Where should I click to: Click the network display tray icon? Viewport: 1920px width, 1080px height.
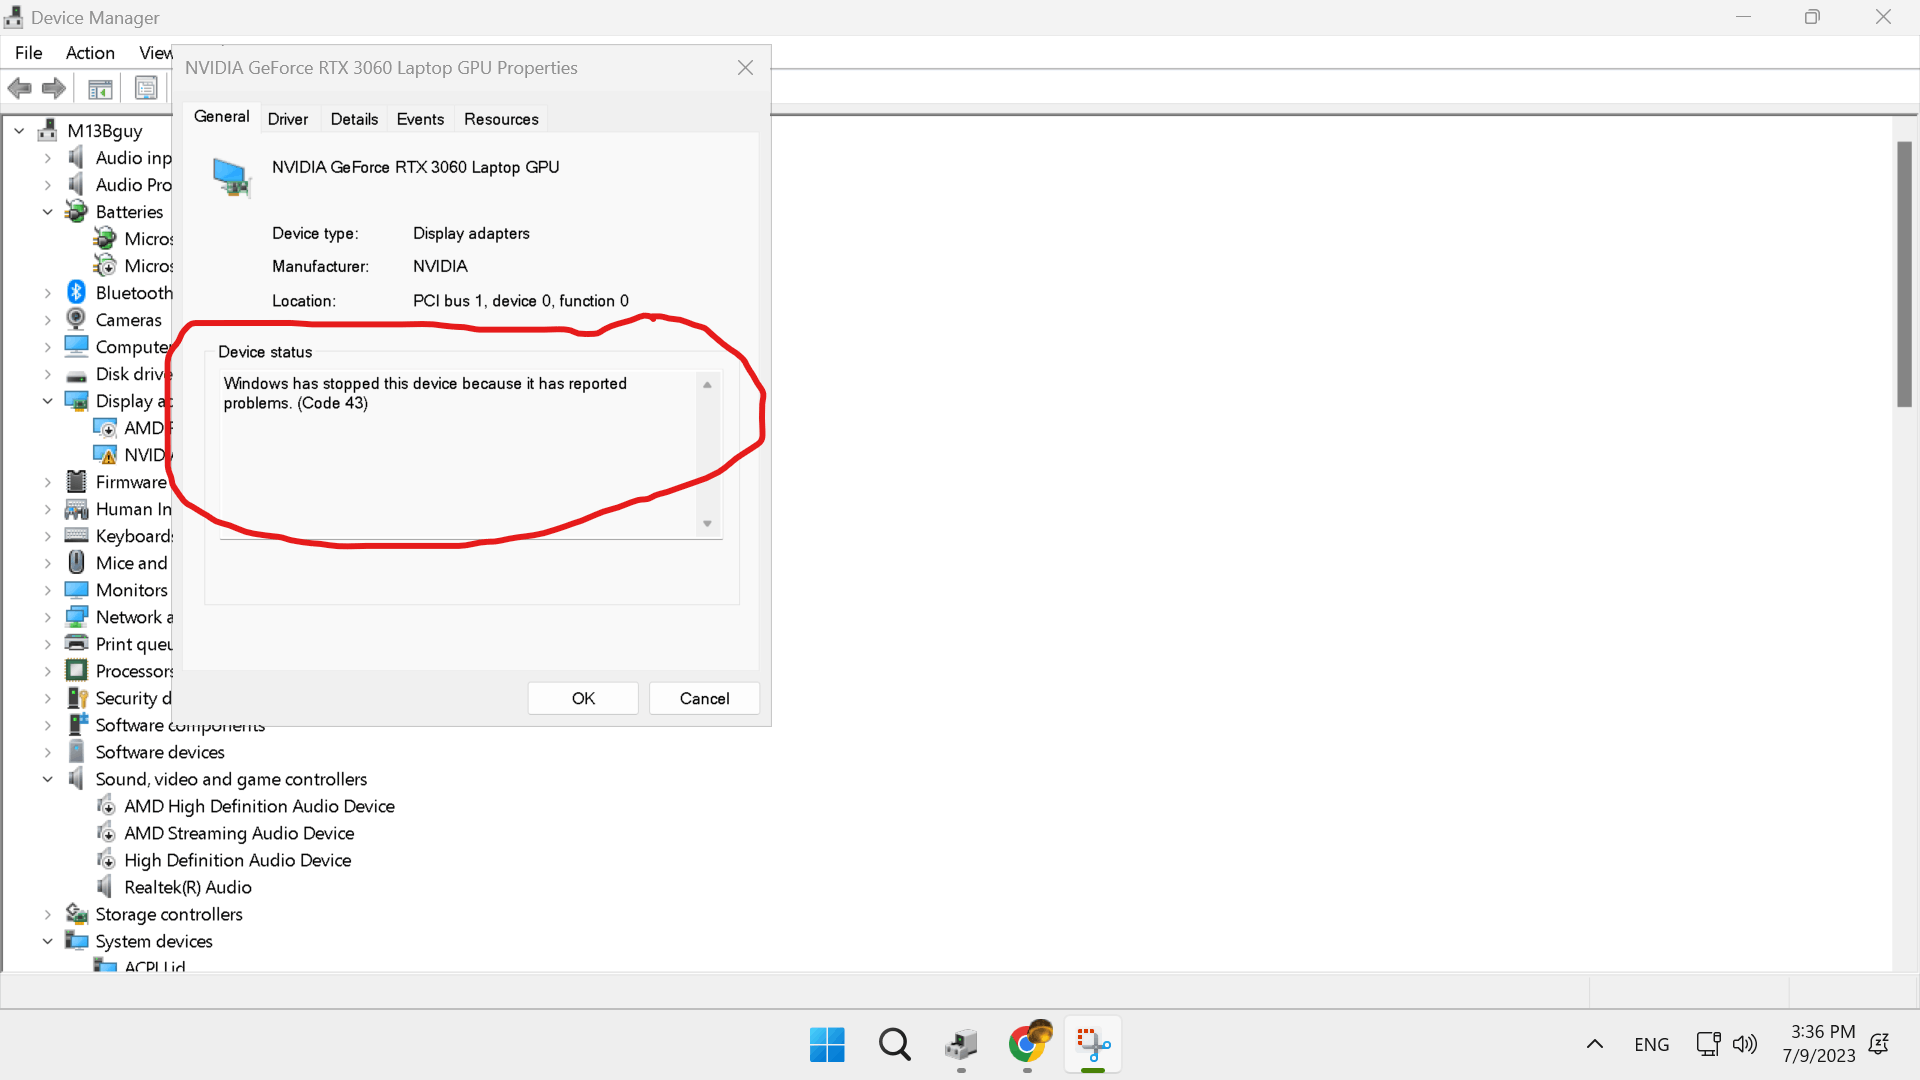pyautogui.click(x=1708, y=1044)
